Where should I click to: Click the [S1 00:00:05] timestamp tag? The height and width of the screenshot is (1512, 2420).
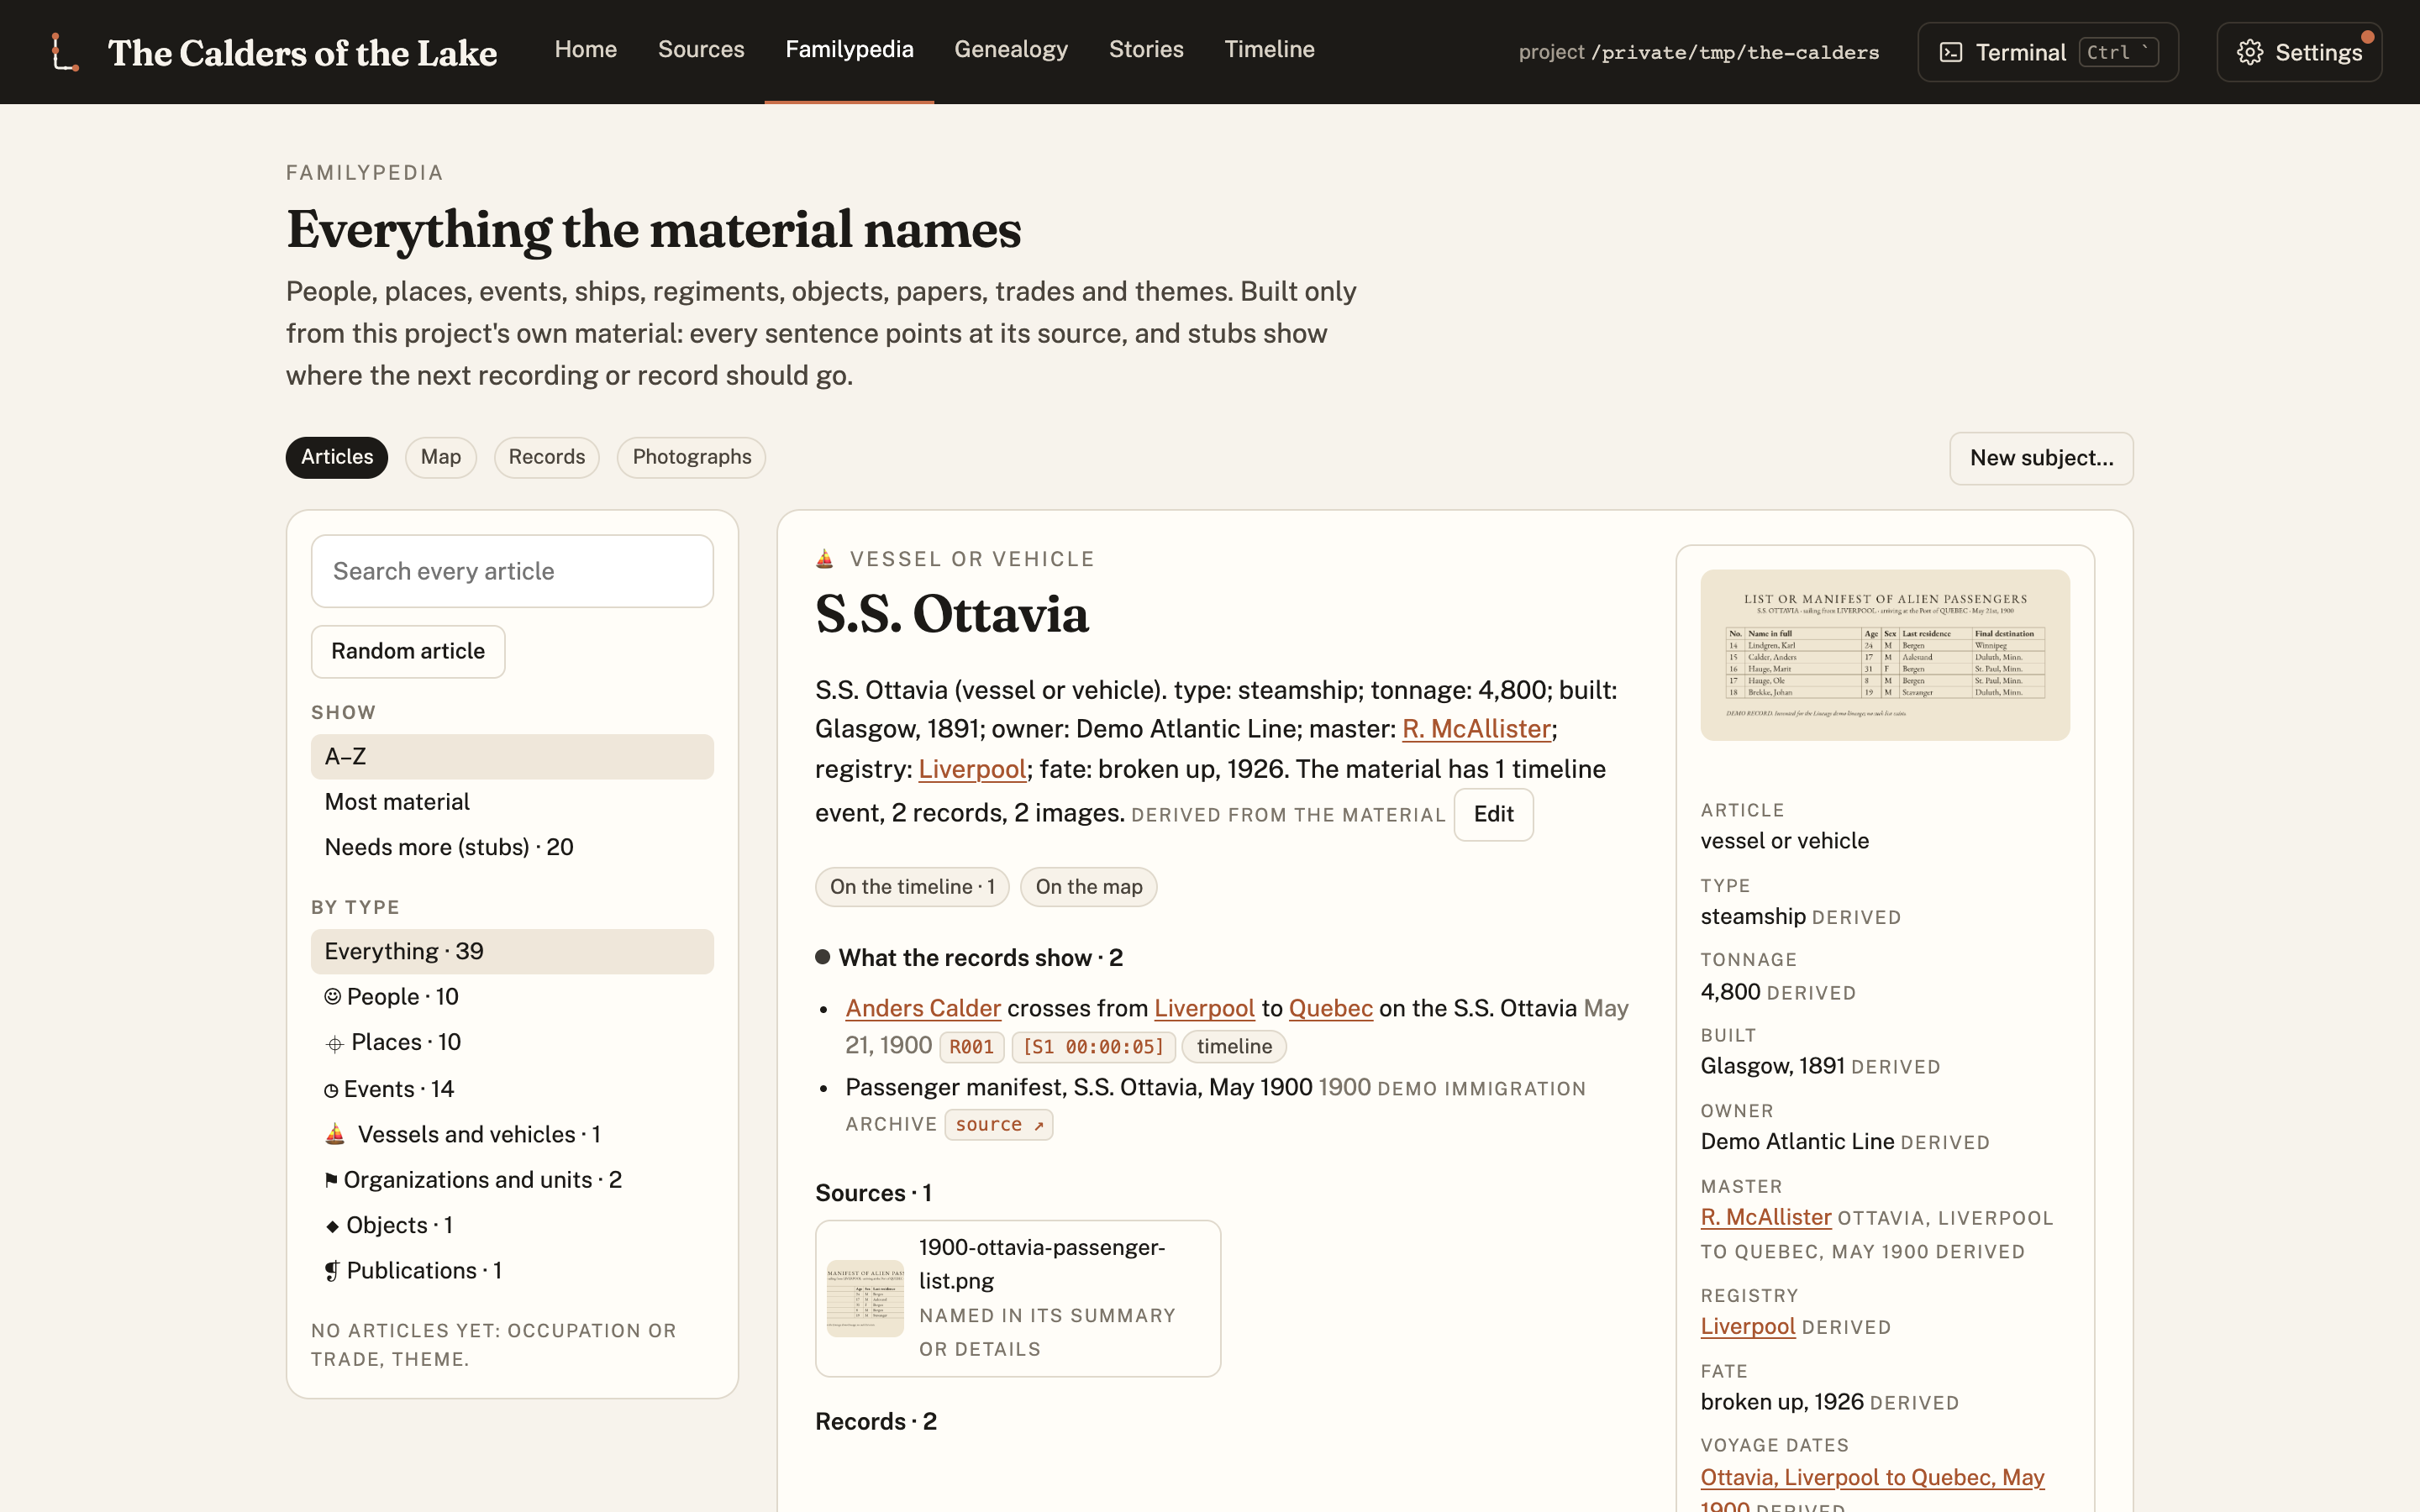1093,1047
